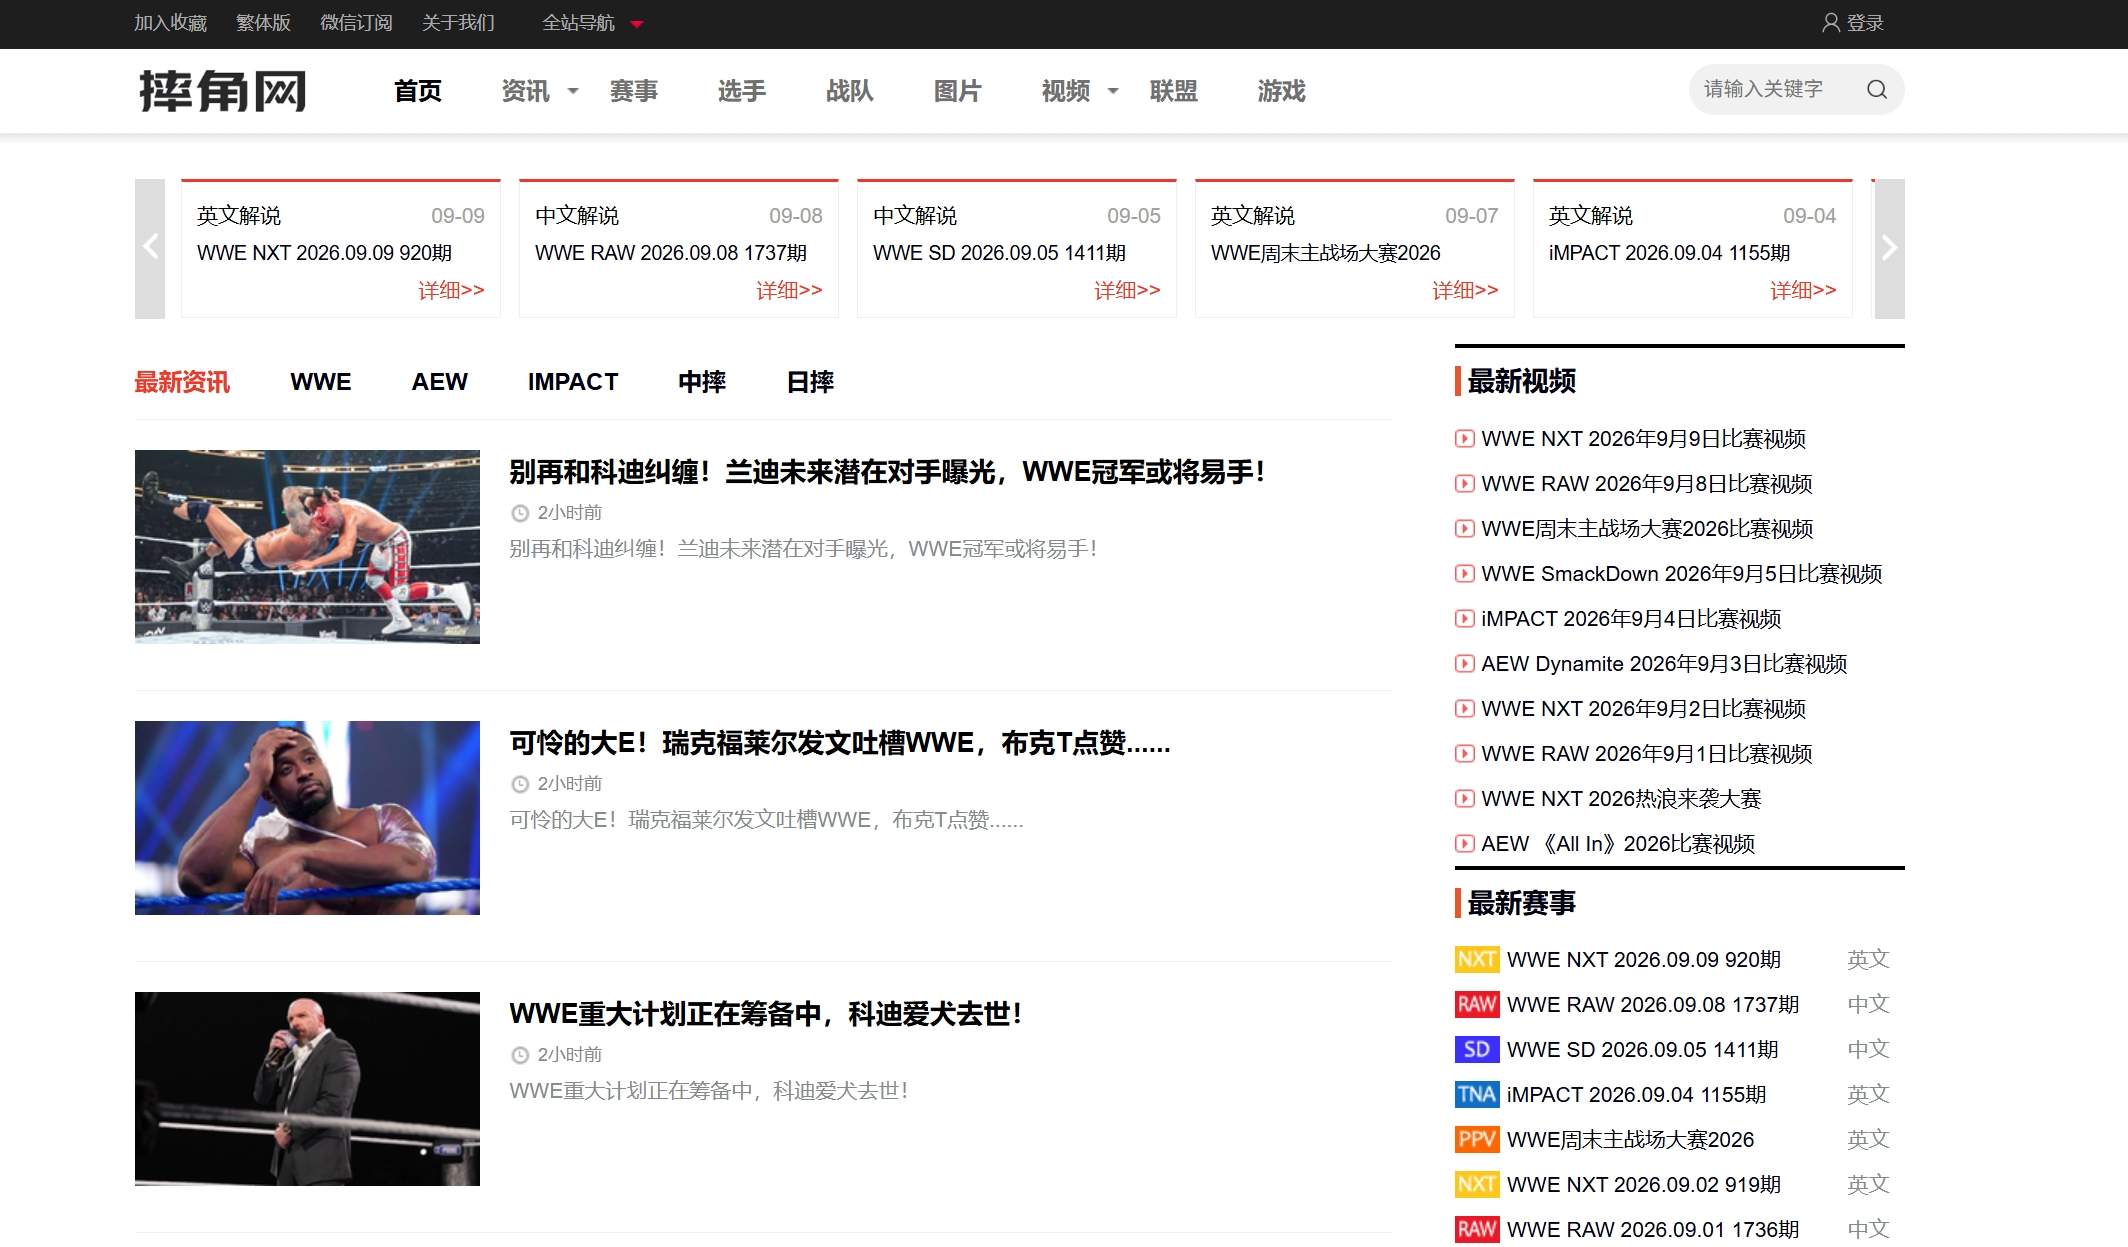The image size is (2128, 1247).
Task: Switch to the AEW news tab
Action: coord(440,382)
